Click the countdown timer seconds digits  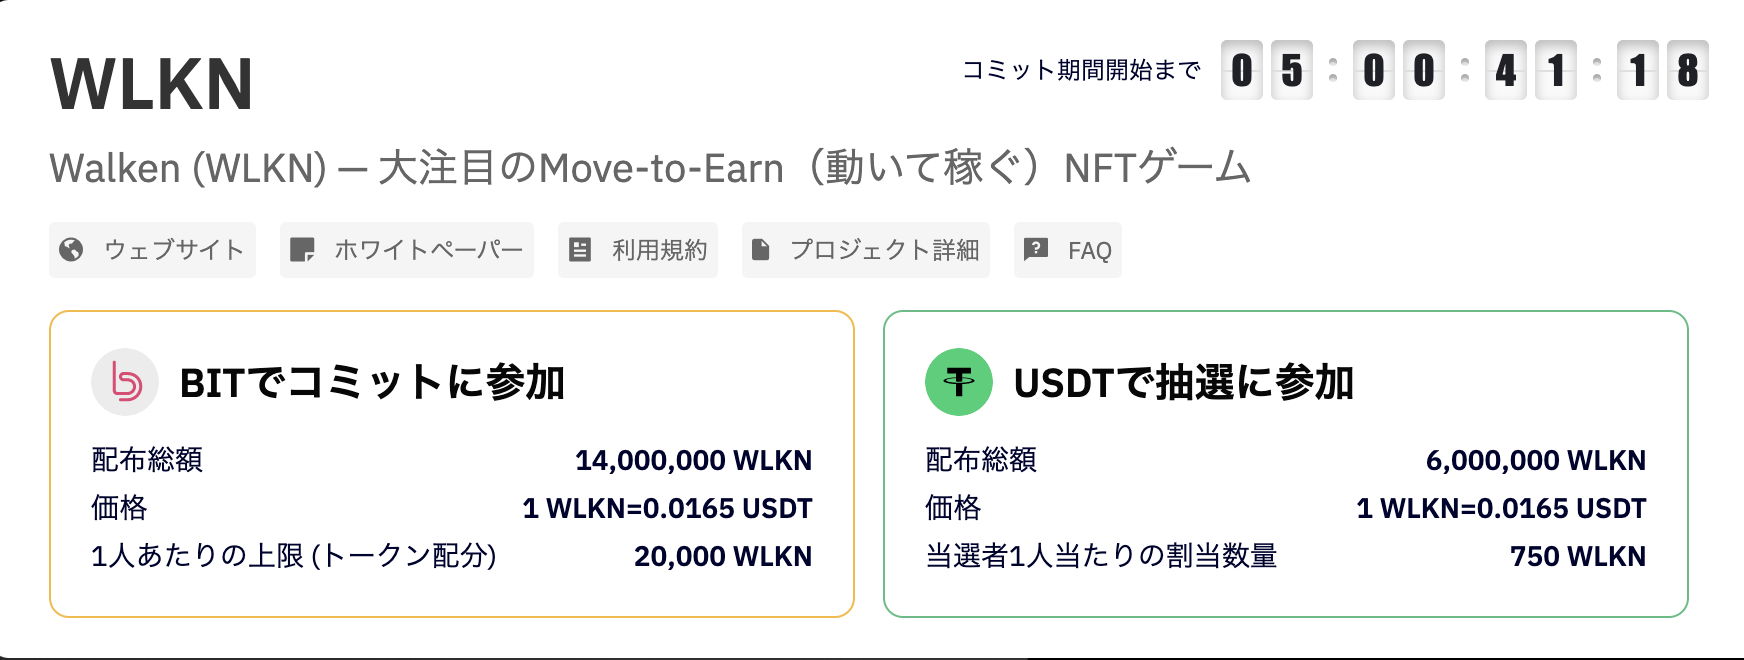pyautogui.click(x=1663, y=70)
